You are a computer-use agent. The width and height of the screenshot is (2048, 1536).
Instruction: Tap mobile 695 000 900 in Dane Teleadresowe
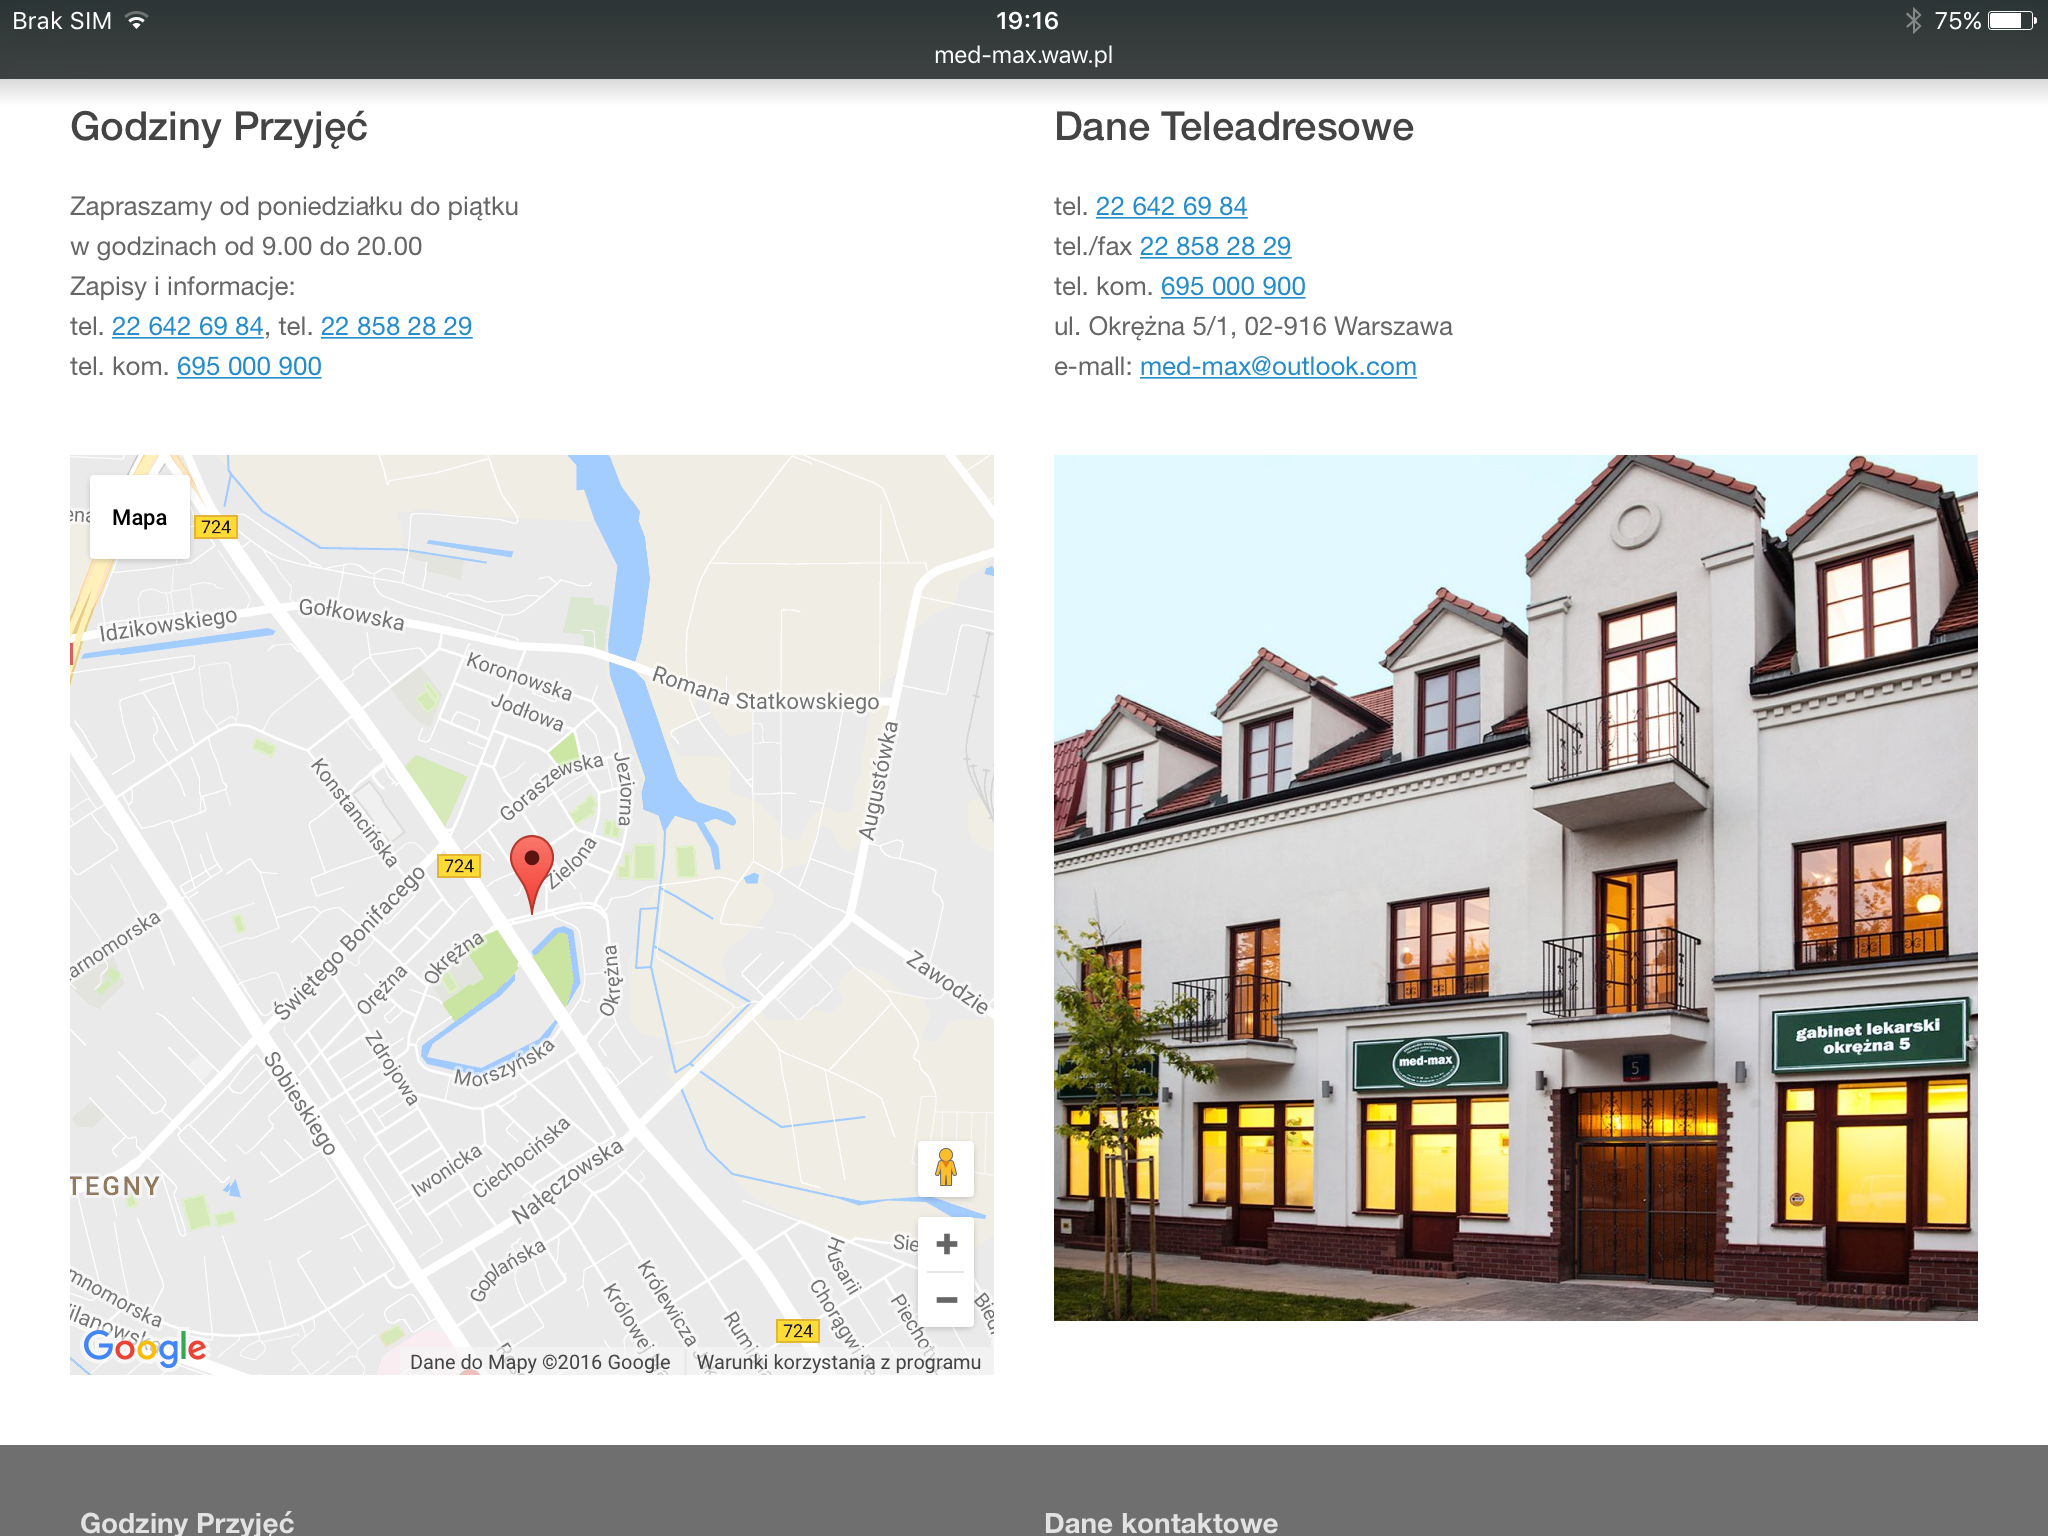[1233, 286]
